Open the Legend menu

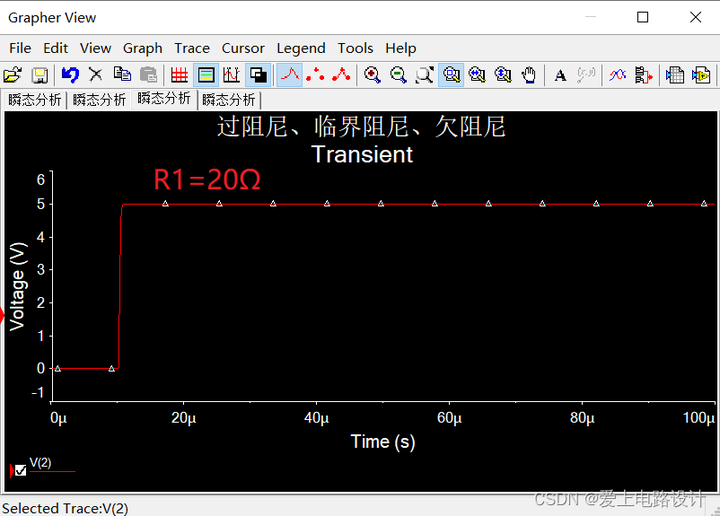click(x=301, y=48)
